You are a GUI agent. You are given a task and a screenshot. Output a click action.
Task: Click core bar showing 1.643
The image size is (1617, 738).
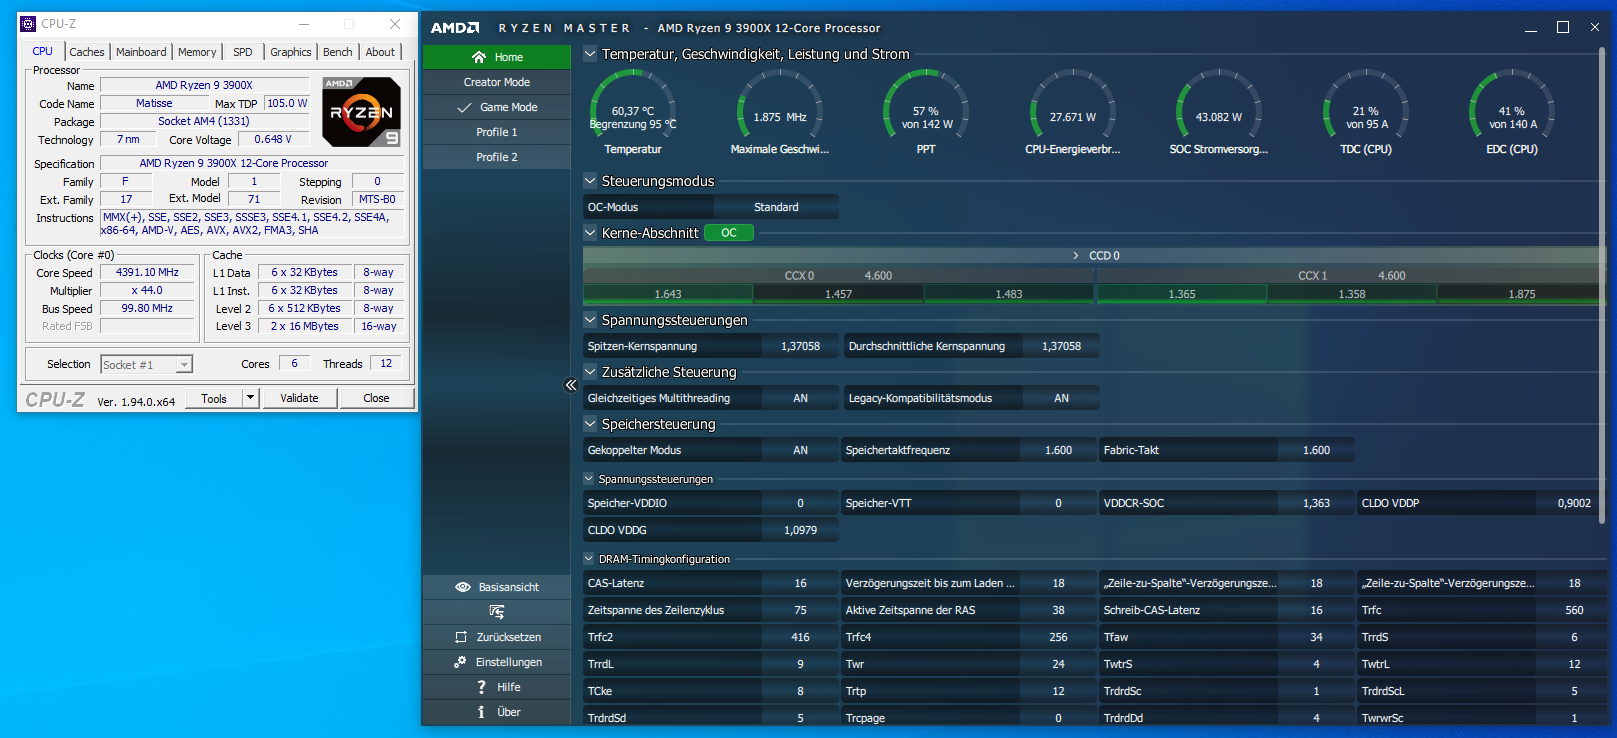click(x=668, y=294)
